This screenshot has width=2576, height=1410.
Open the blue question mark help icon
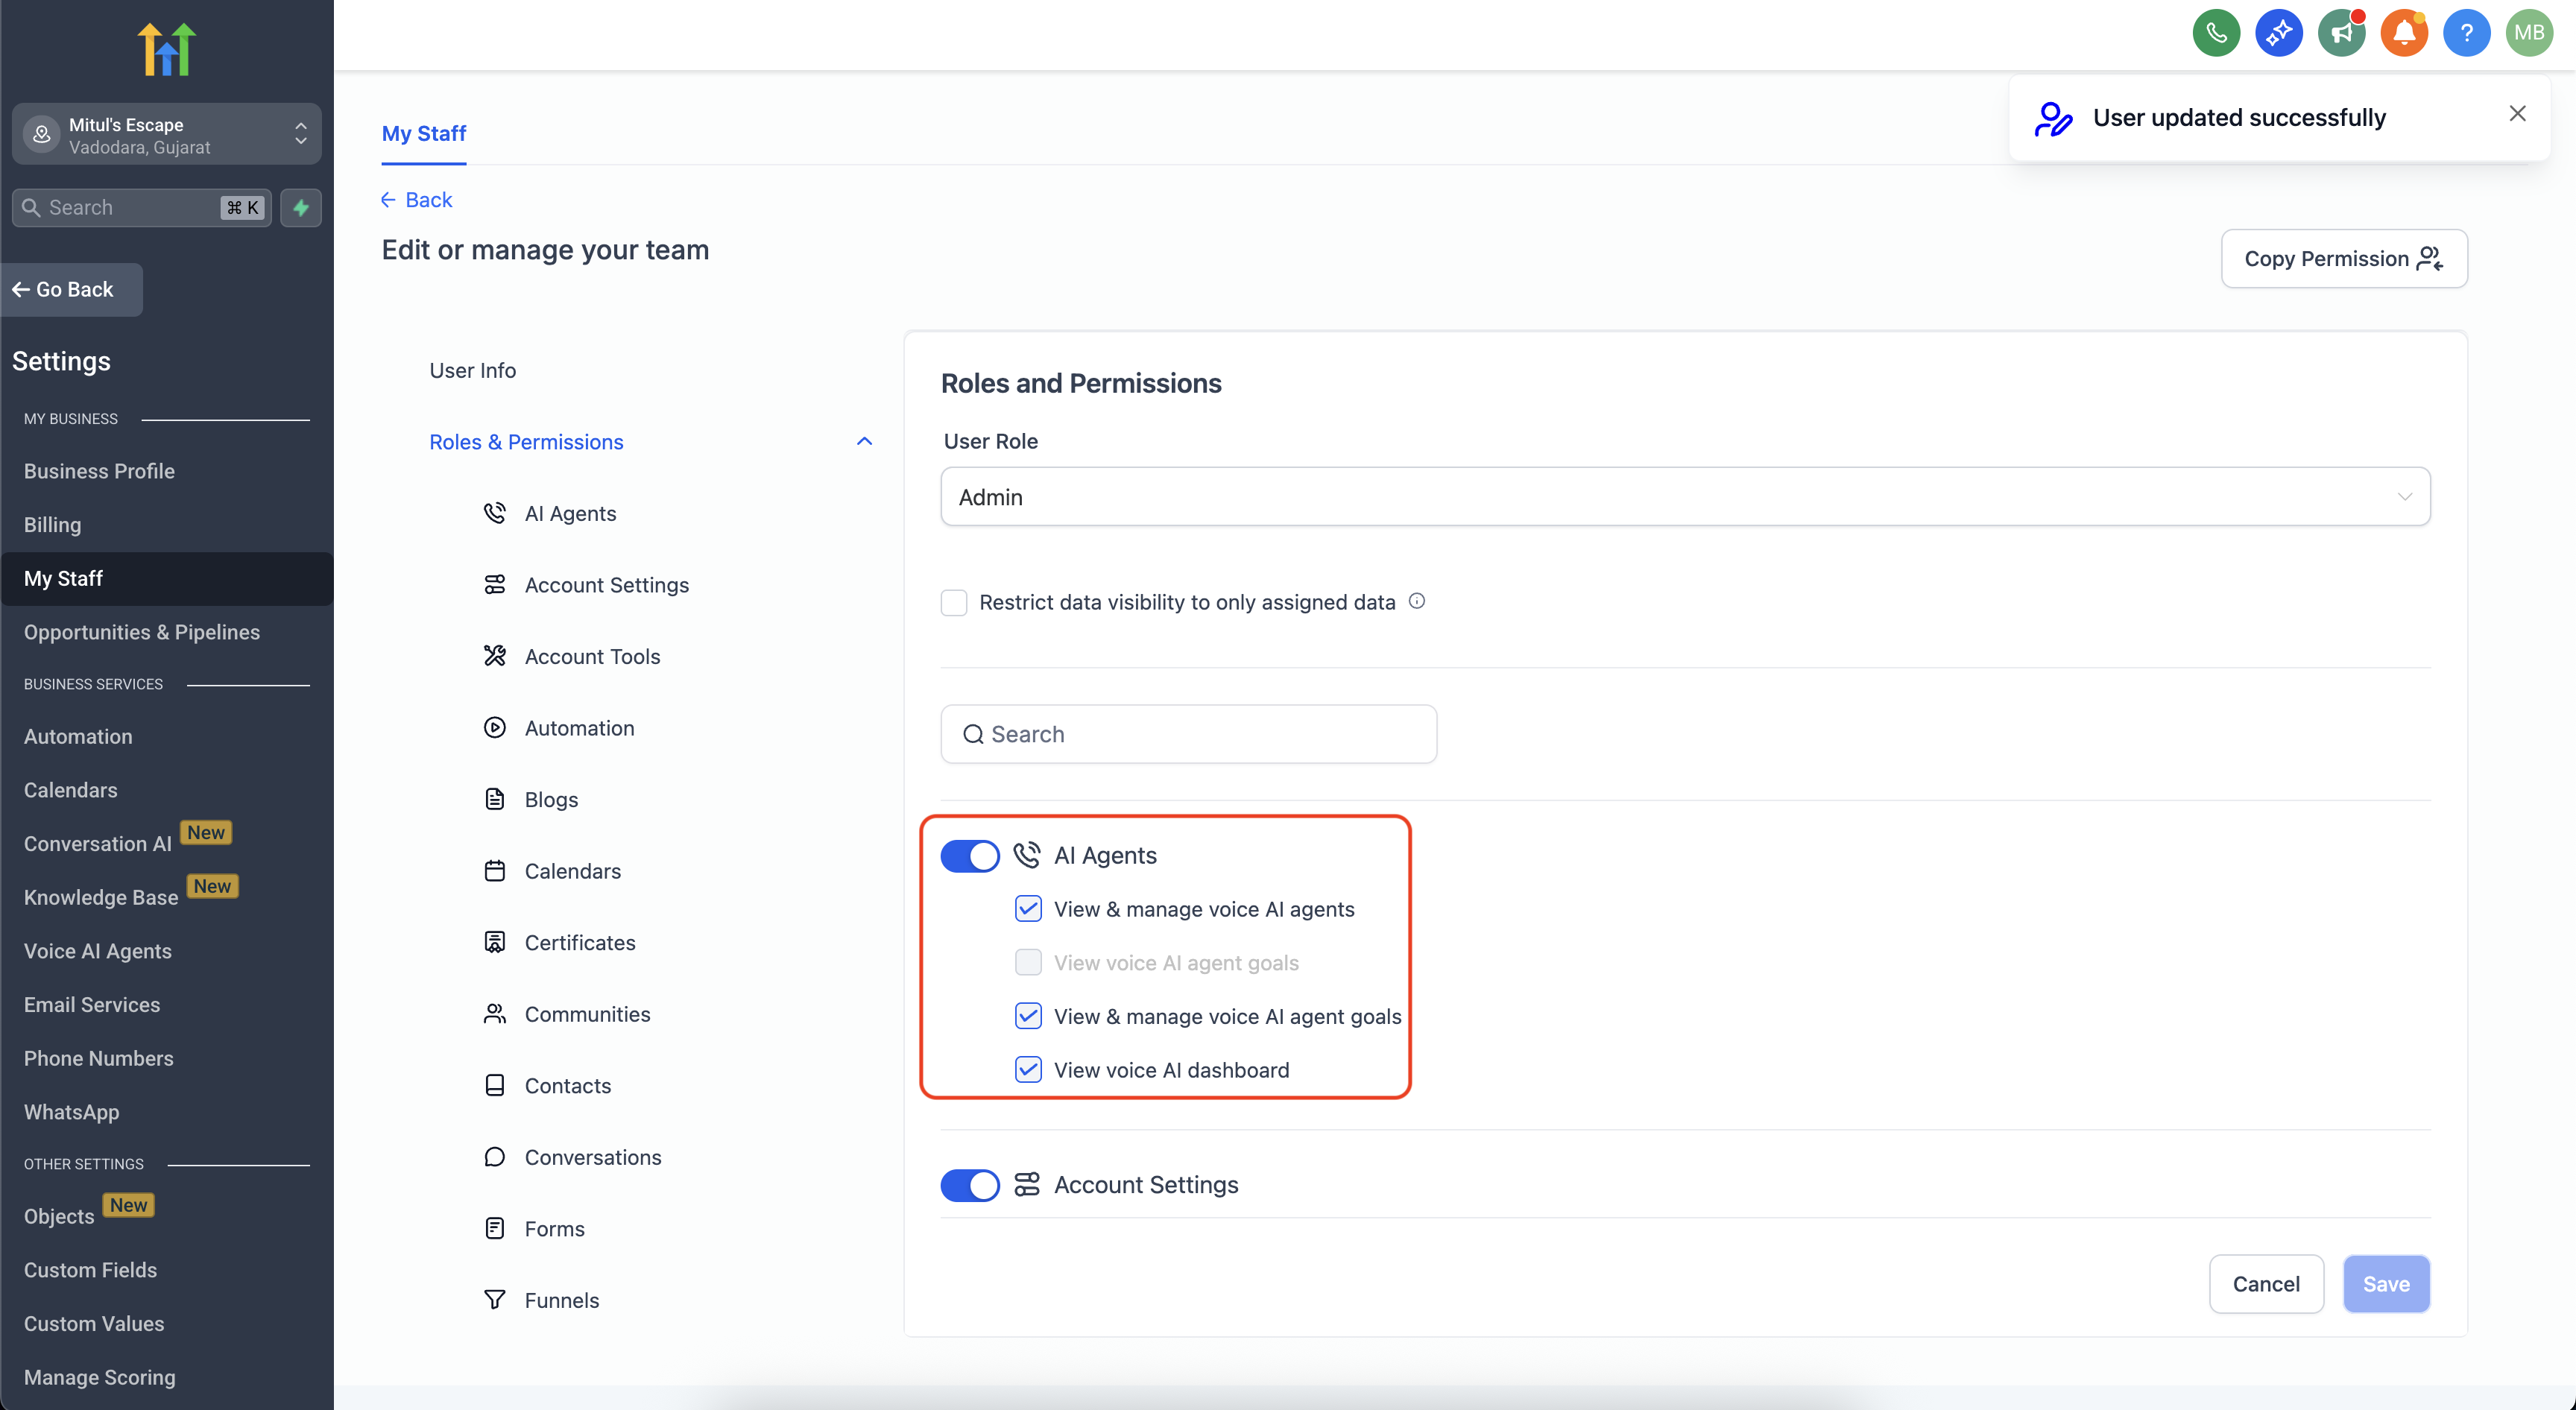click(x=2466, y=33)
